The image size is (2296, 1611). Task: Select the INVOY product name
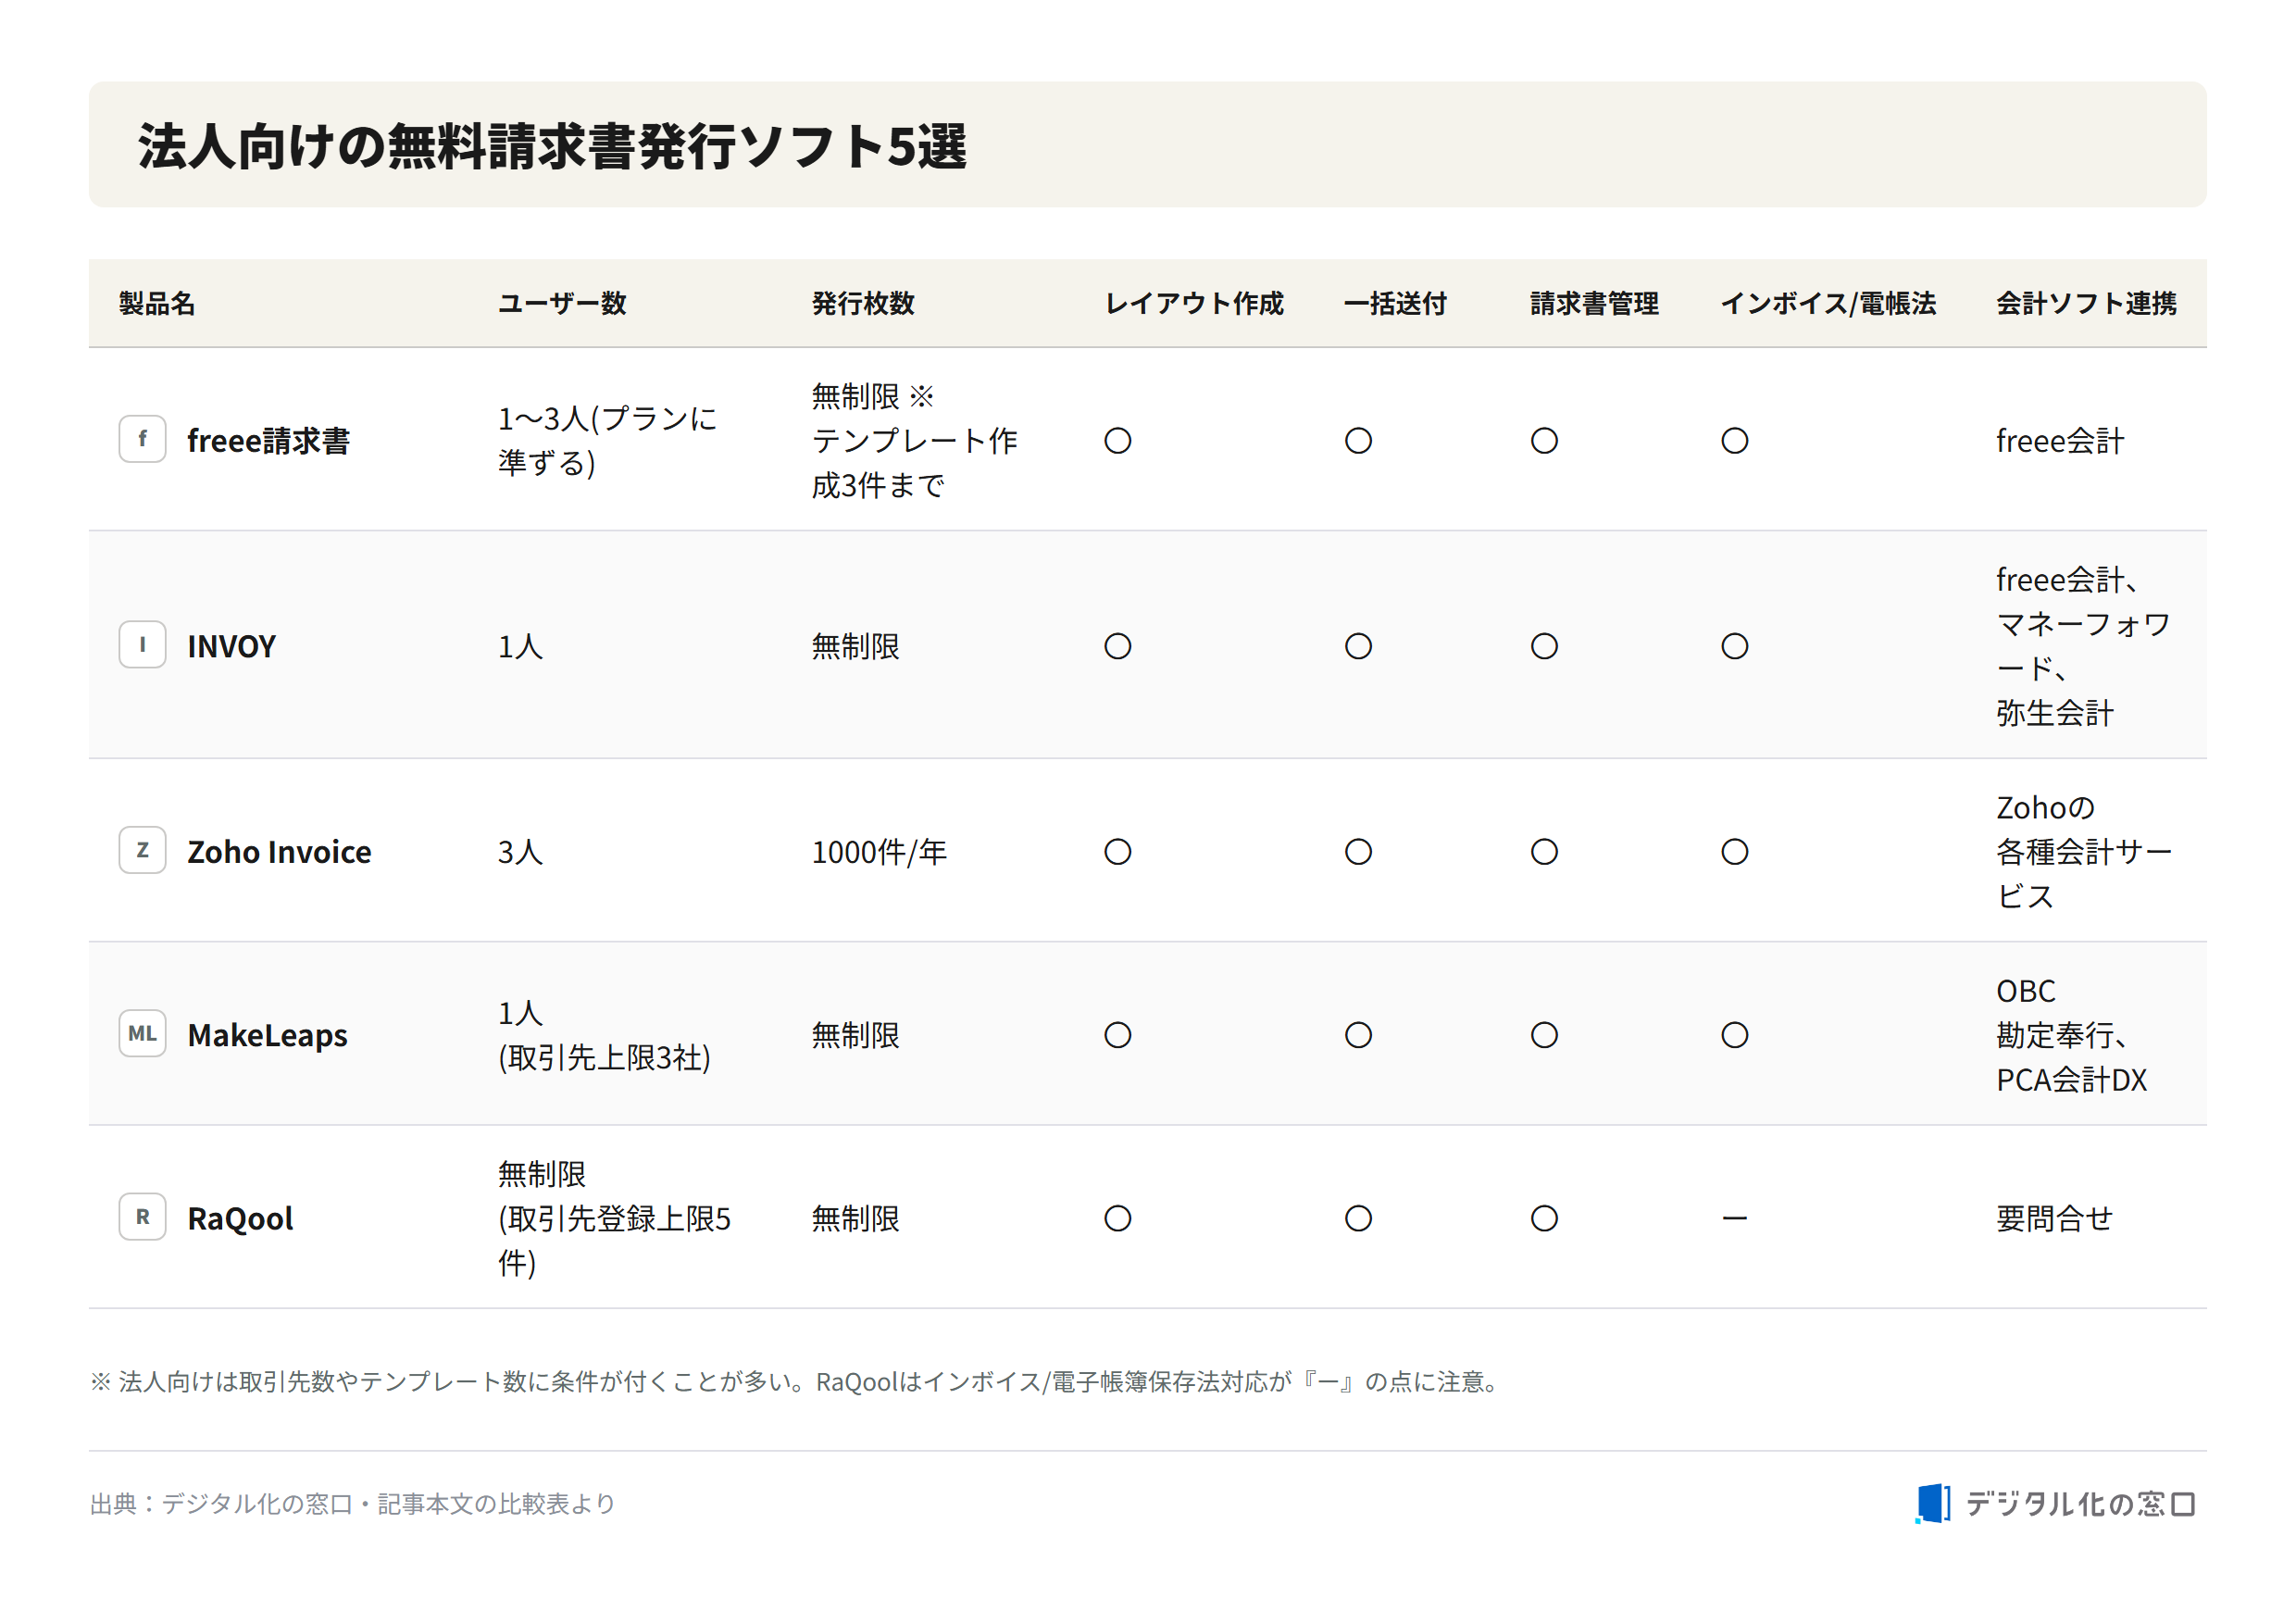coord(231,647)
